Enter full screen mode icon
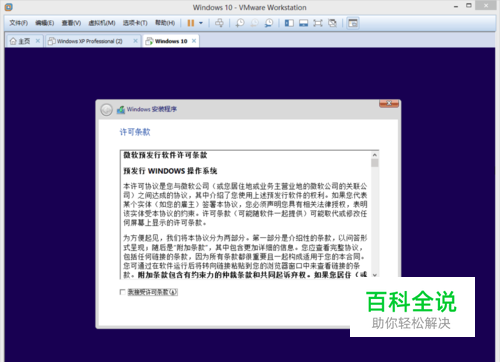500x362 pixels. (318, 23)
